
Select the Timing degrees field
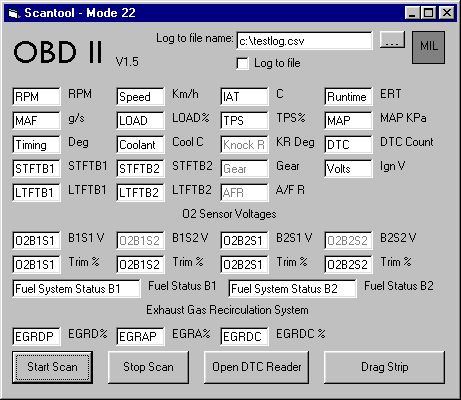(36, 145)
